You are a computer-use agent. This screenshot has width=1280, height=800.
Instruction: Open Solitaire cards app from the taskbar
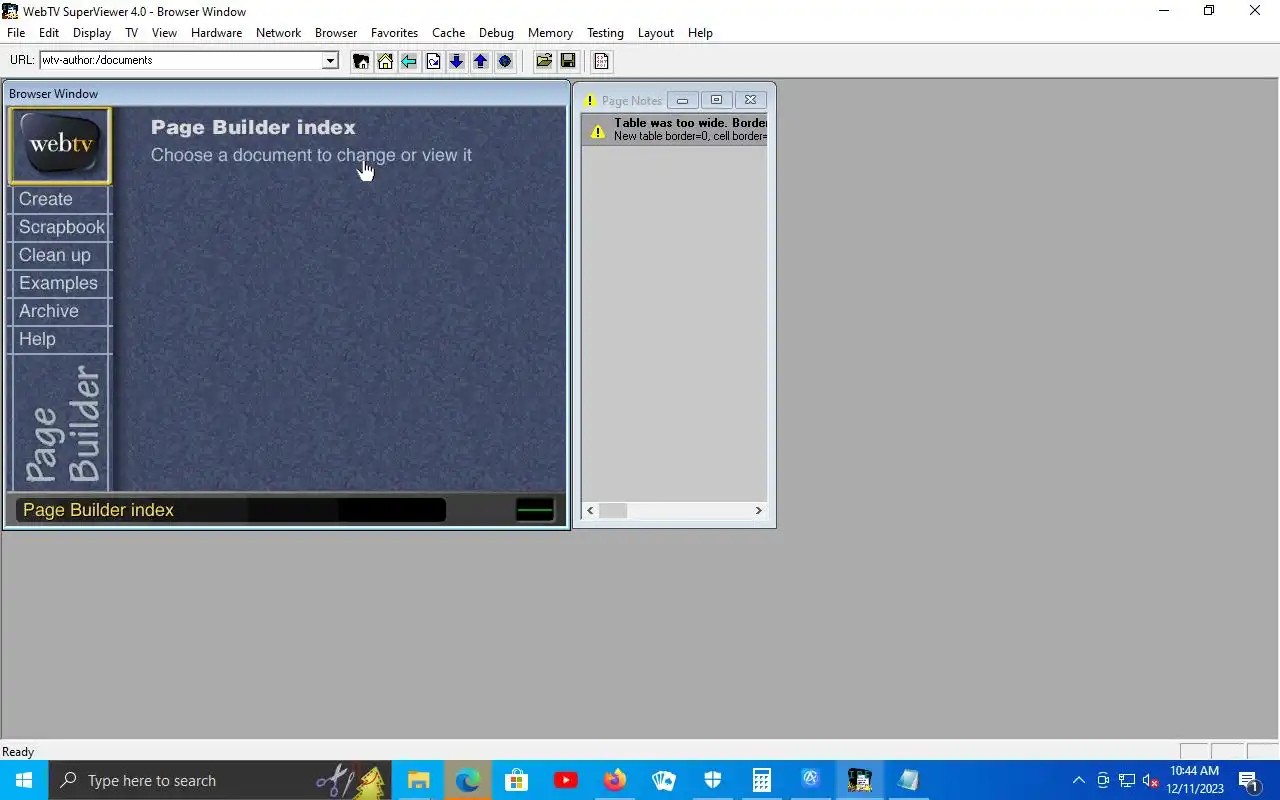(663, 780)
